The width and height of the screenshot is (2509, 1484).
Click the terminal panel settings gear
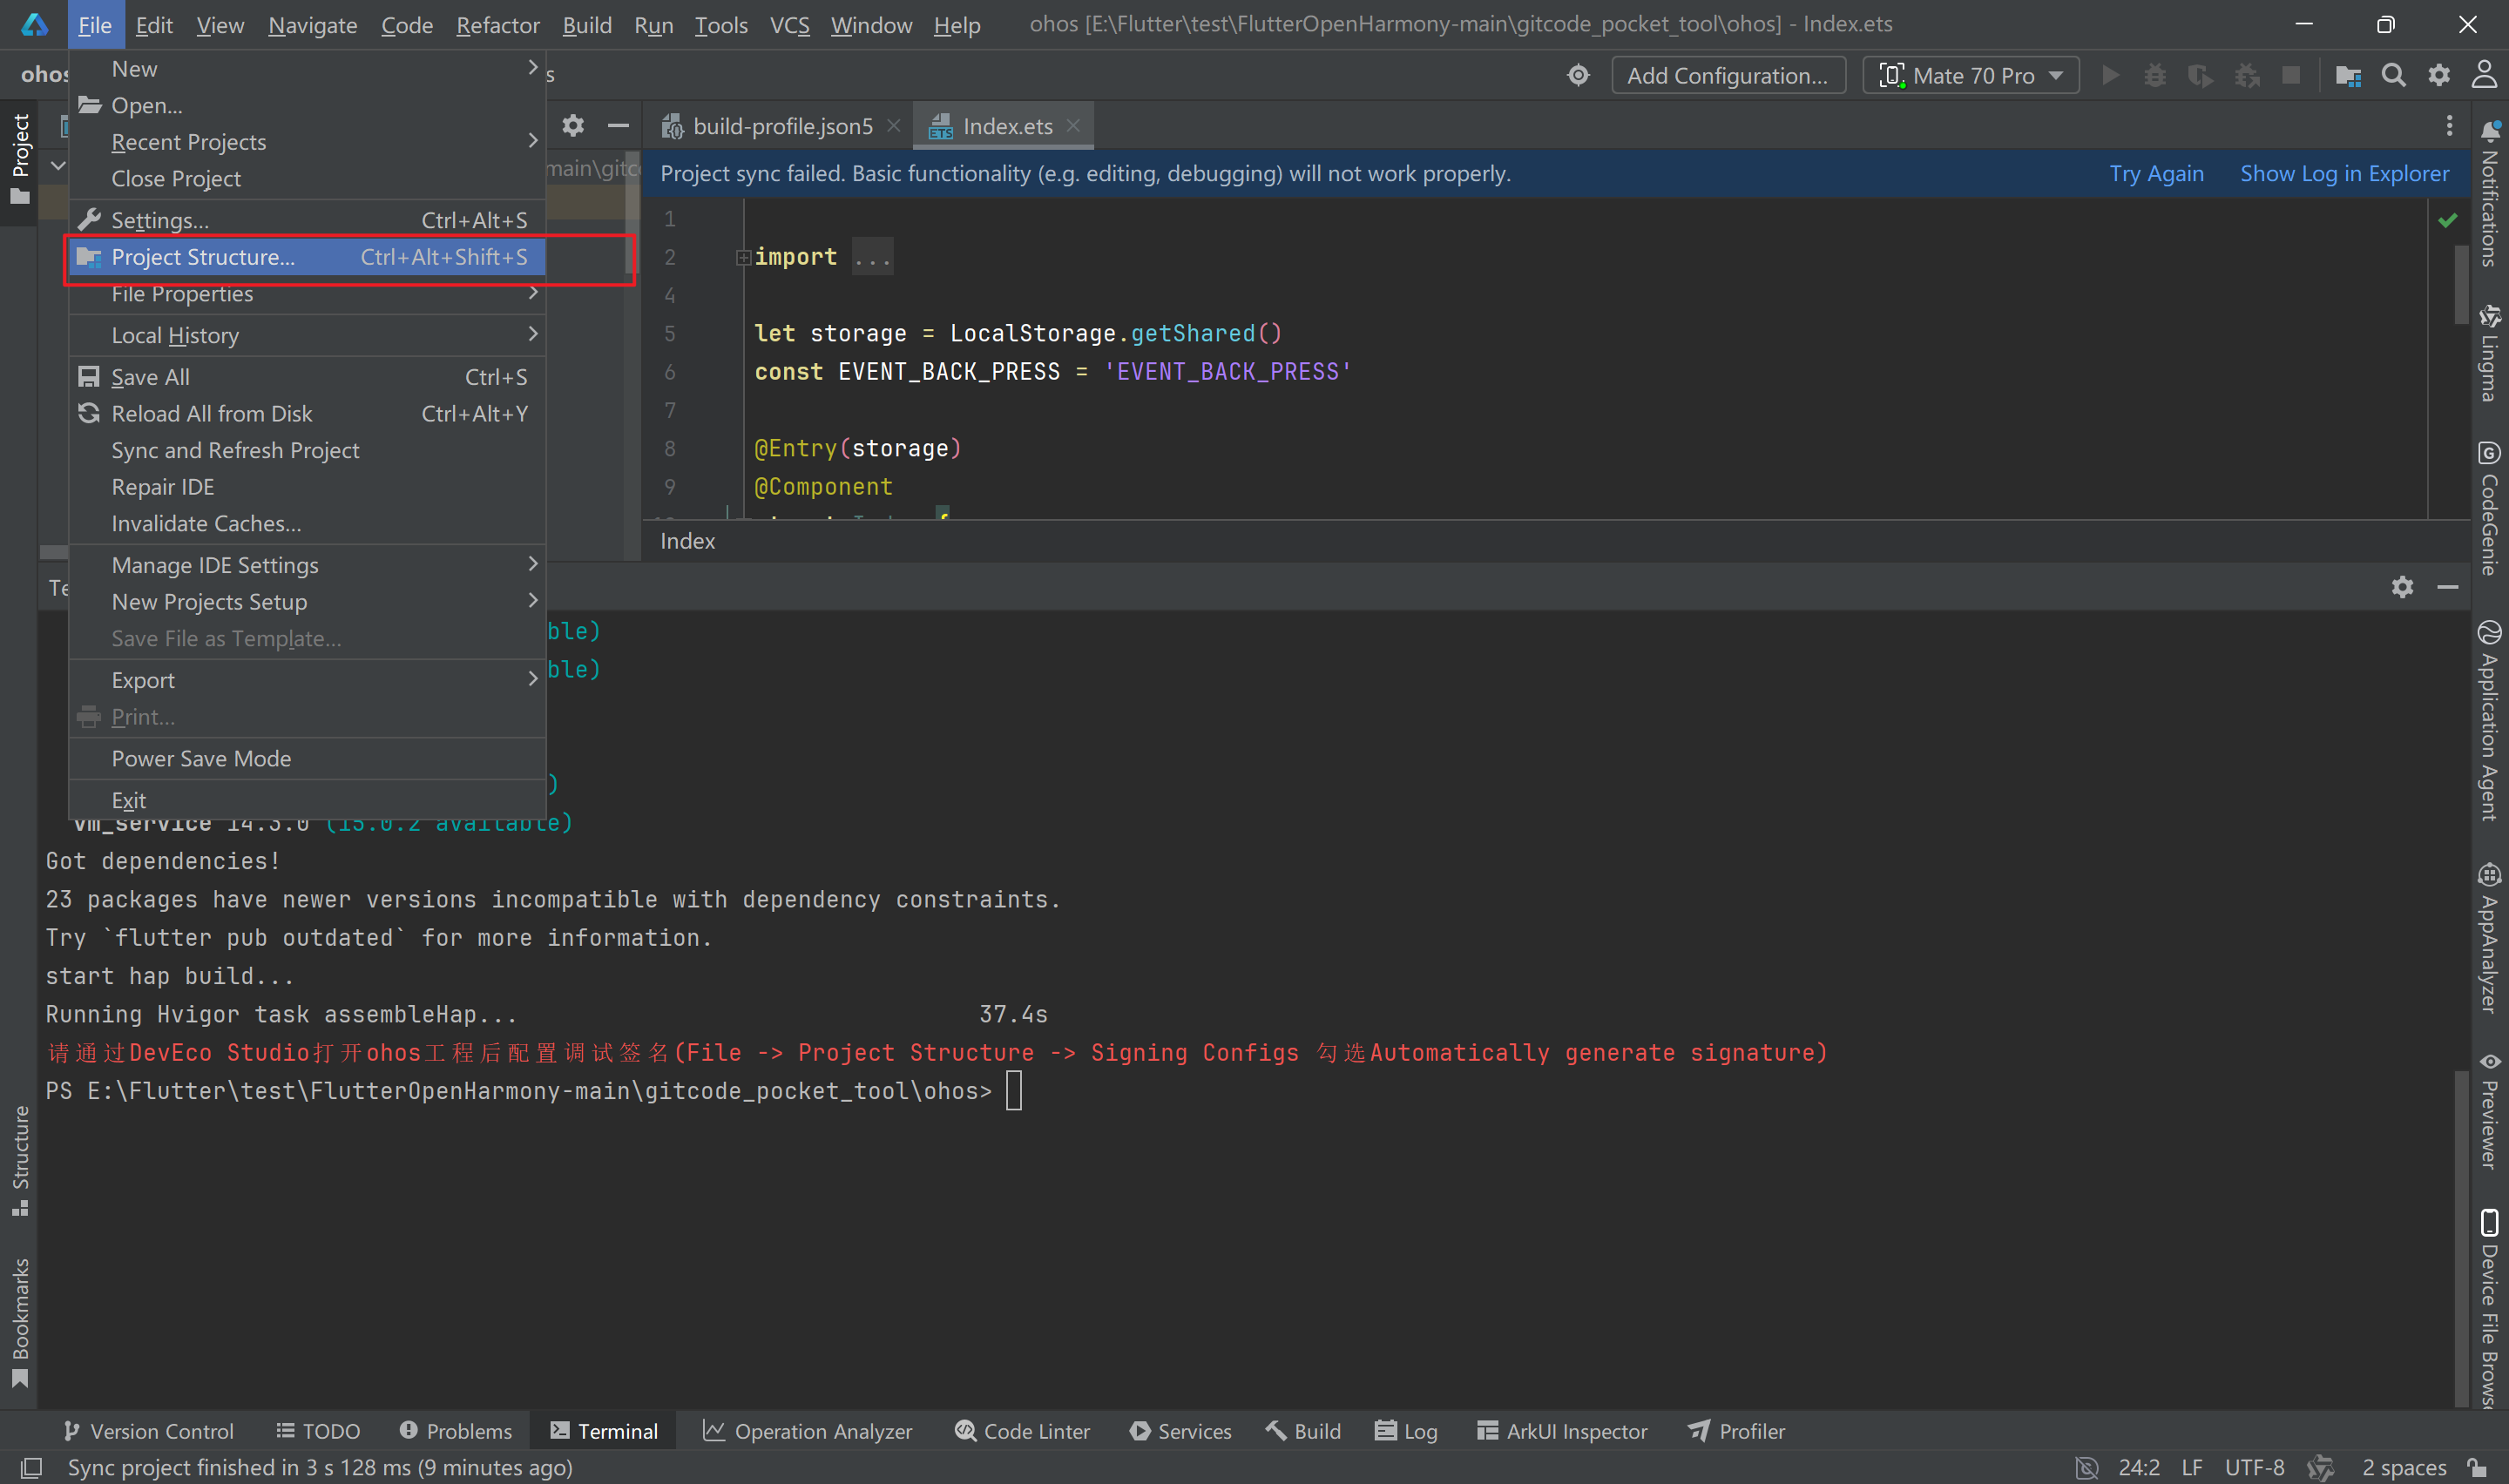pyautogui.click(x=2402, y=587)
